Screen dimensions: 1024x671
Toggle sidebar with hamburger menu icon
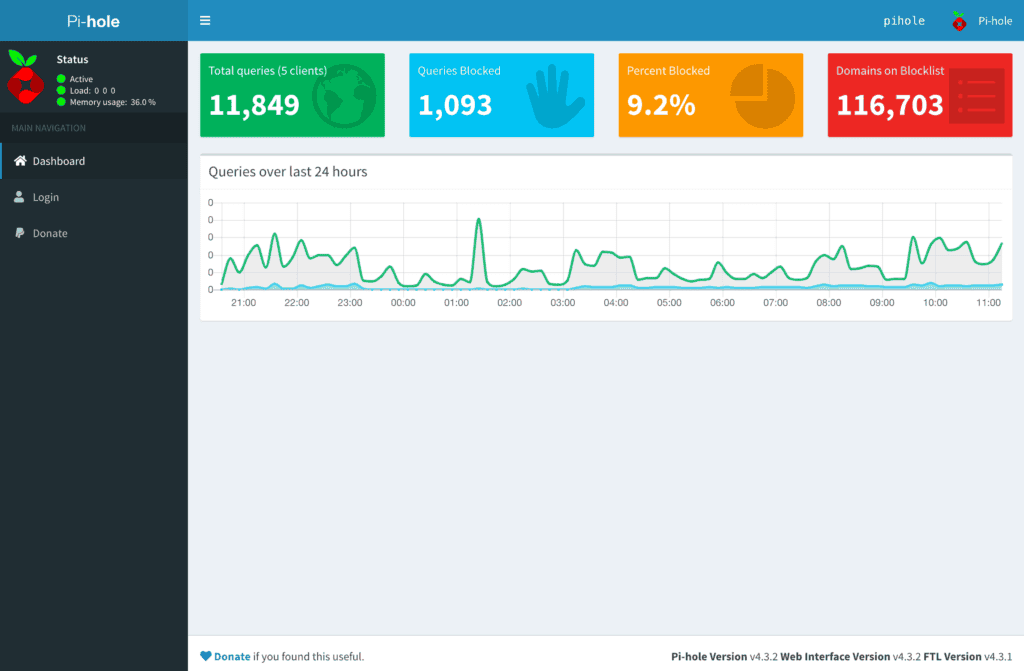(205, 20)
